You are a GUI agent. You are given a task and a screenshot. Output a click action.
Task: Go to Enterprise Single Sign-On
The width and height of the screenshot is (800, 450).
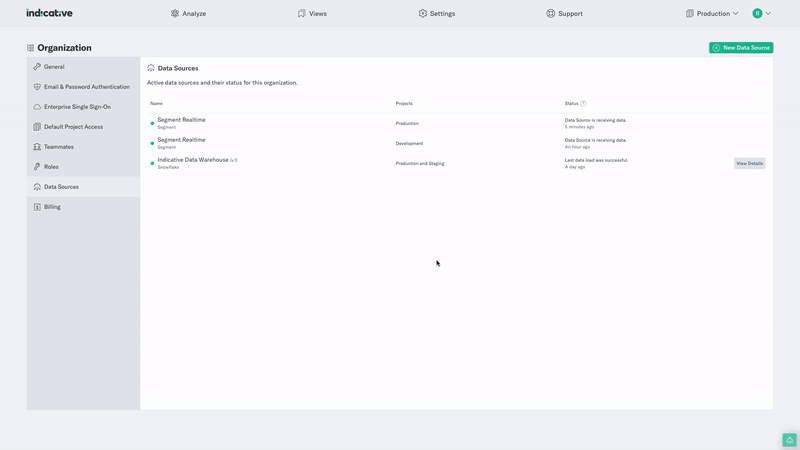coord(84,107)
